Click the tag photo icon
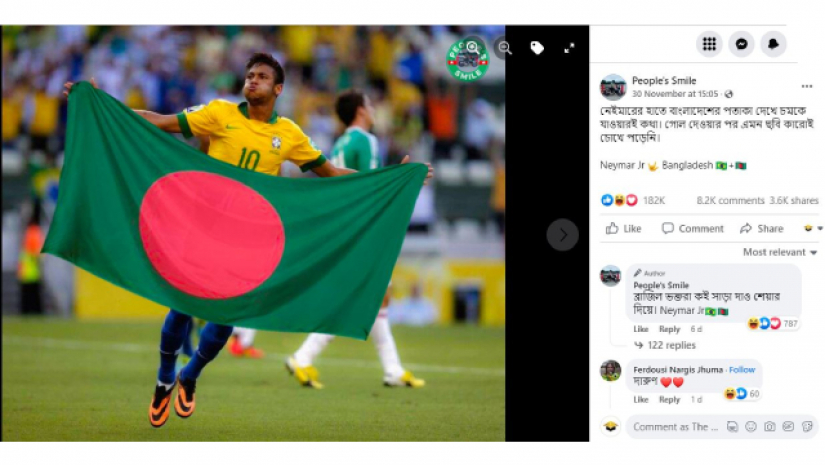Image resolution: width=825 pixels, height=465 pixels. [x=537, y=48]
